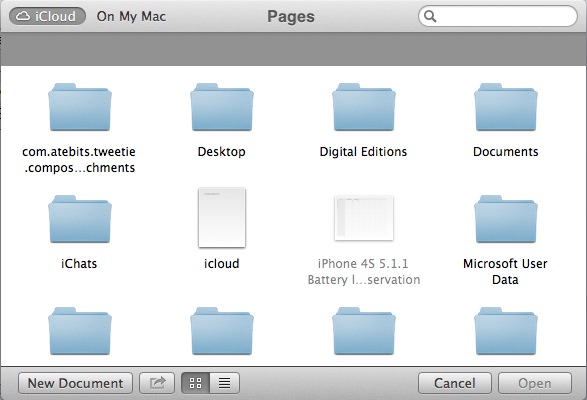This screenshot has height=400, width=587.
Task: Click the Microsoft User Data label
Action: coord(505,272)
